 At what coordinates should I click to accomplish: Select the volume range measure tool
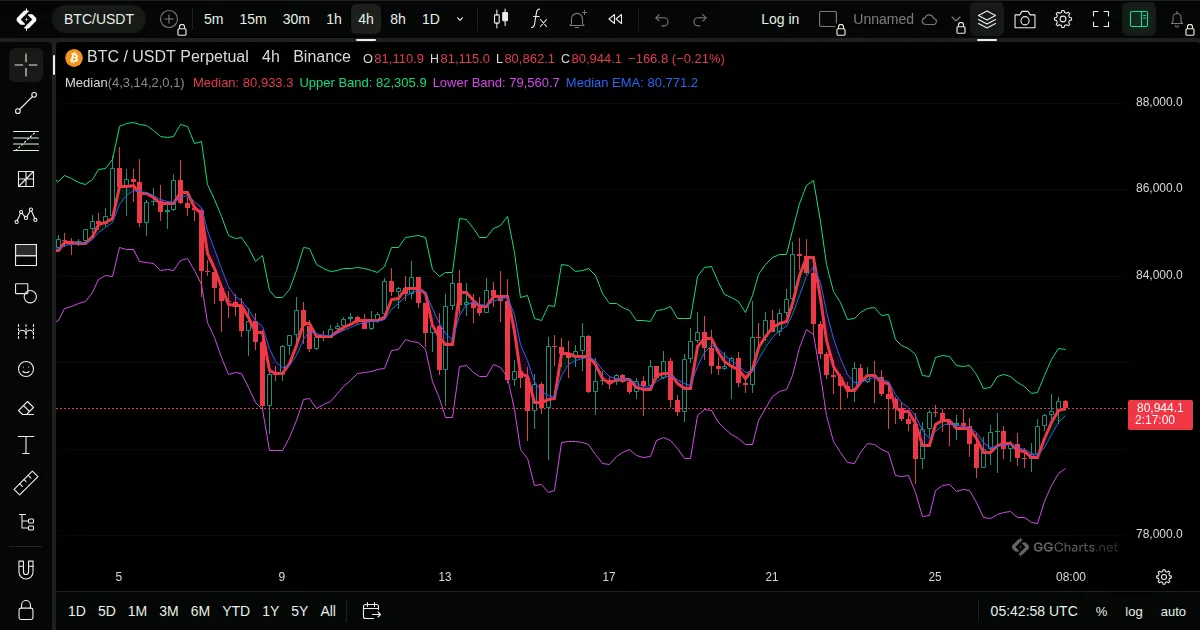(26, 331)
